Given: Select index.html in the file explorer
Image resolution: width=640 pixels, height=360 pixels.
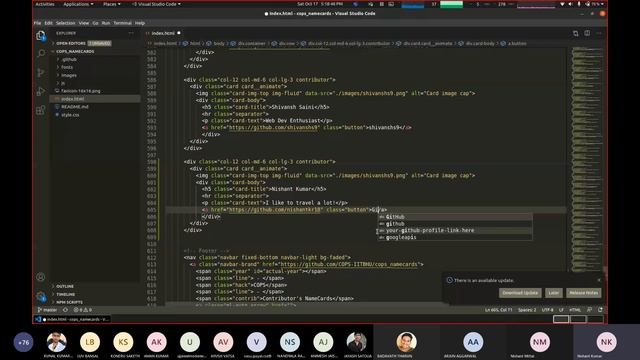Looking at the screenshot, I should pyautogui.click(x=96, y=99).
